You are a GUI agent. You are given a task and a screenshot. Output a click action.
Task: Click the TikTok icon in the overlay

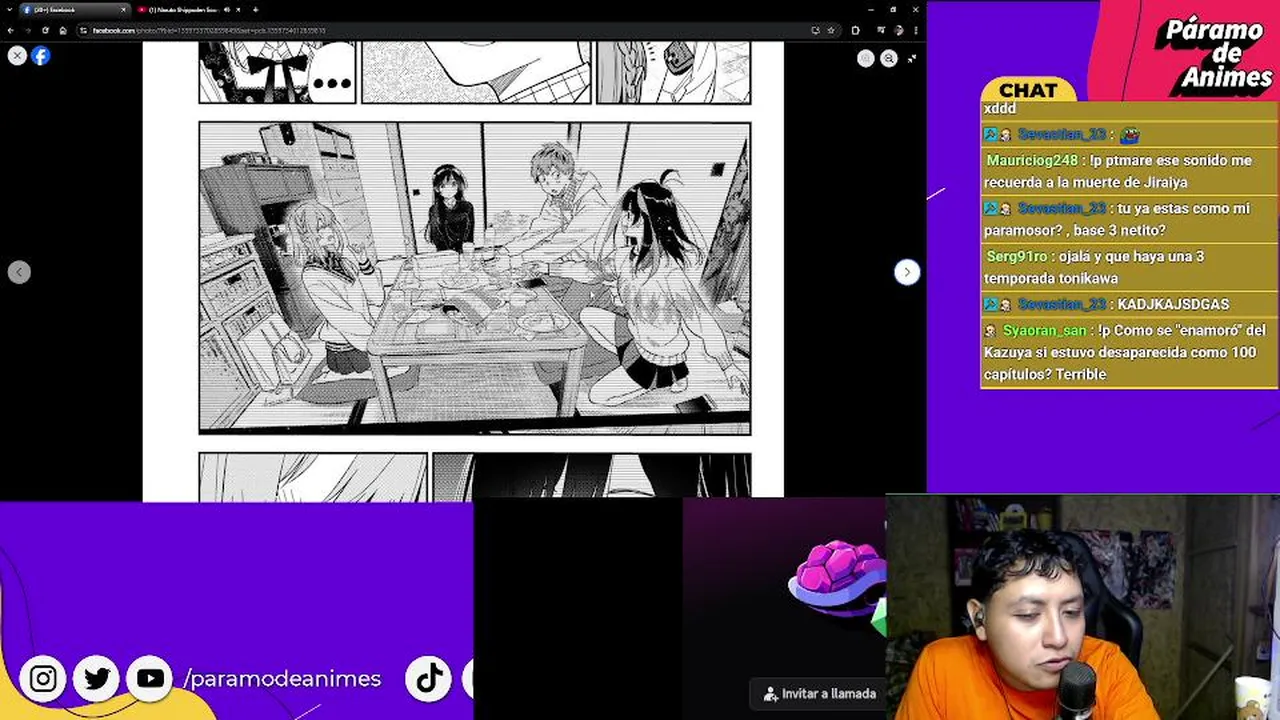click(x=430, y=679)
